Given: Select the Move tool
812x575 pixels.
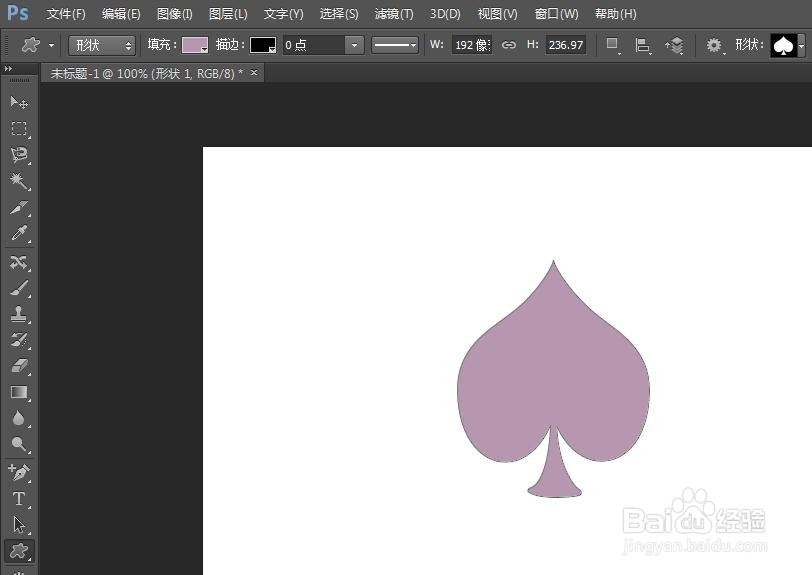Looking at the screenshot, I should point(19,102).
